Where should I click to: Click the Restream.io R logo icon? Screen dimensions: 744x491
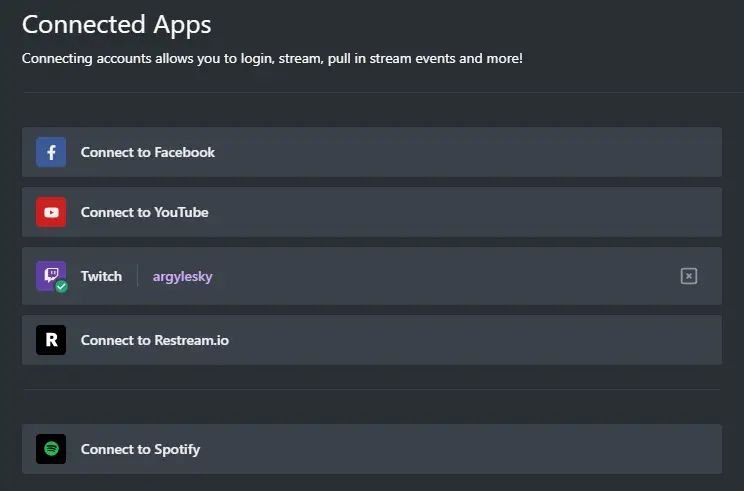click(x=51, y=340)
